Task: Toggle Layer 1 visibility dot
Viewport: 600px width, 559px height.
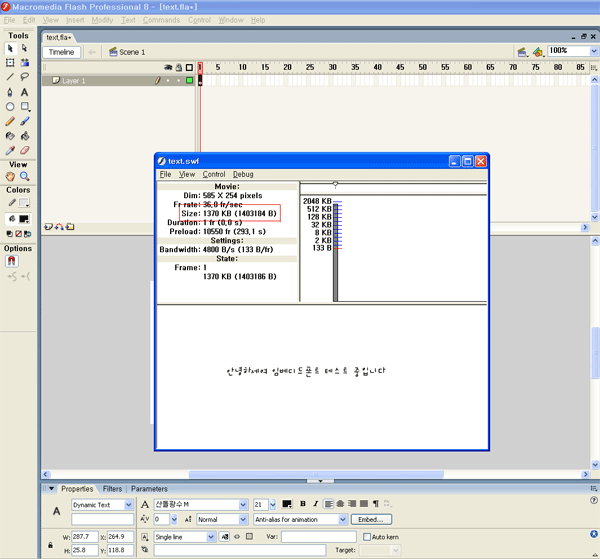Action: [x=168, y=80]
